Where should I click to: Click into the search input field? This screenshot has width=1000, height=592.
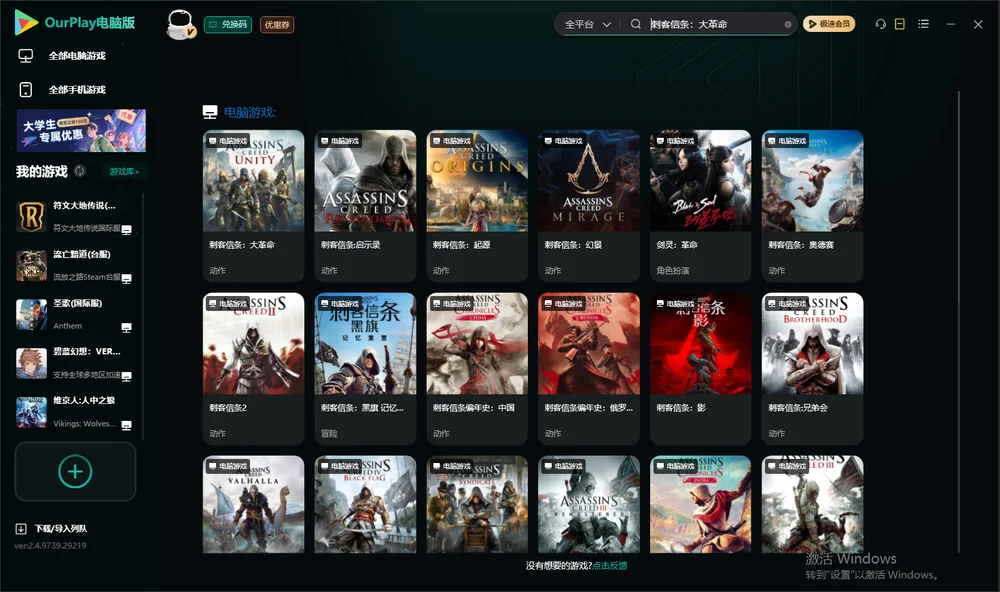click(x=714, y=24)
